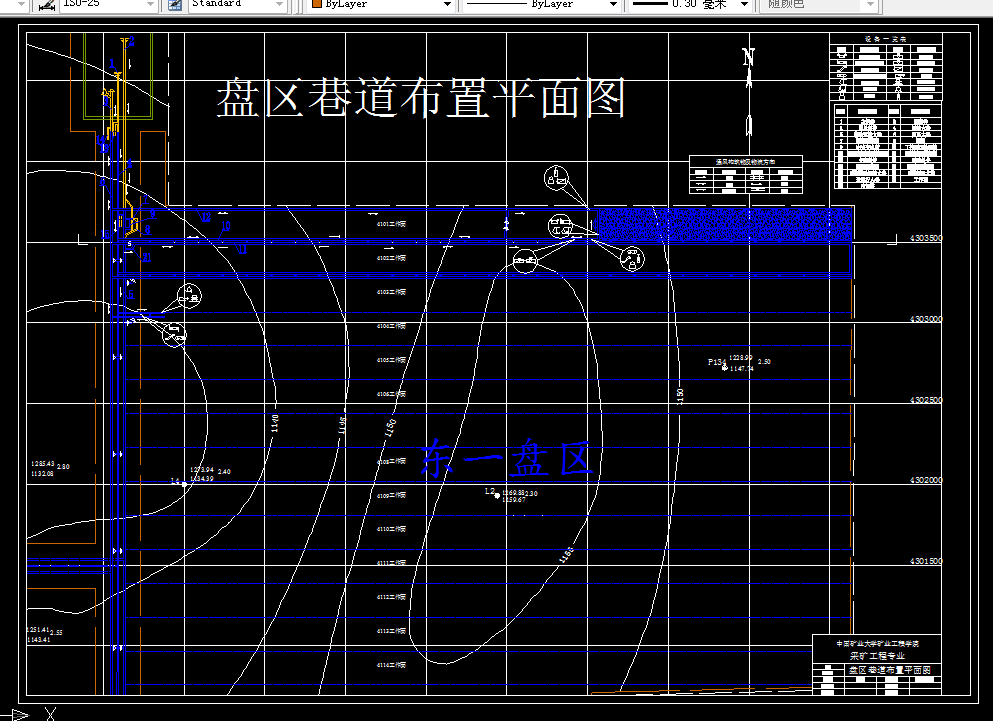This screenshot has width=993, height=721.
Task: Click the 4302000 coordinate label
Action: pyautogui.click(x=926, y=480)
